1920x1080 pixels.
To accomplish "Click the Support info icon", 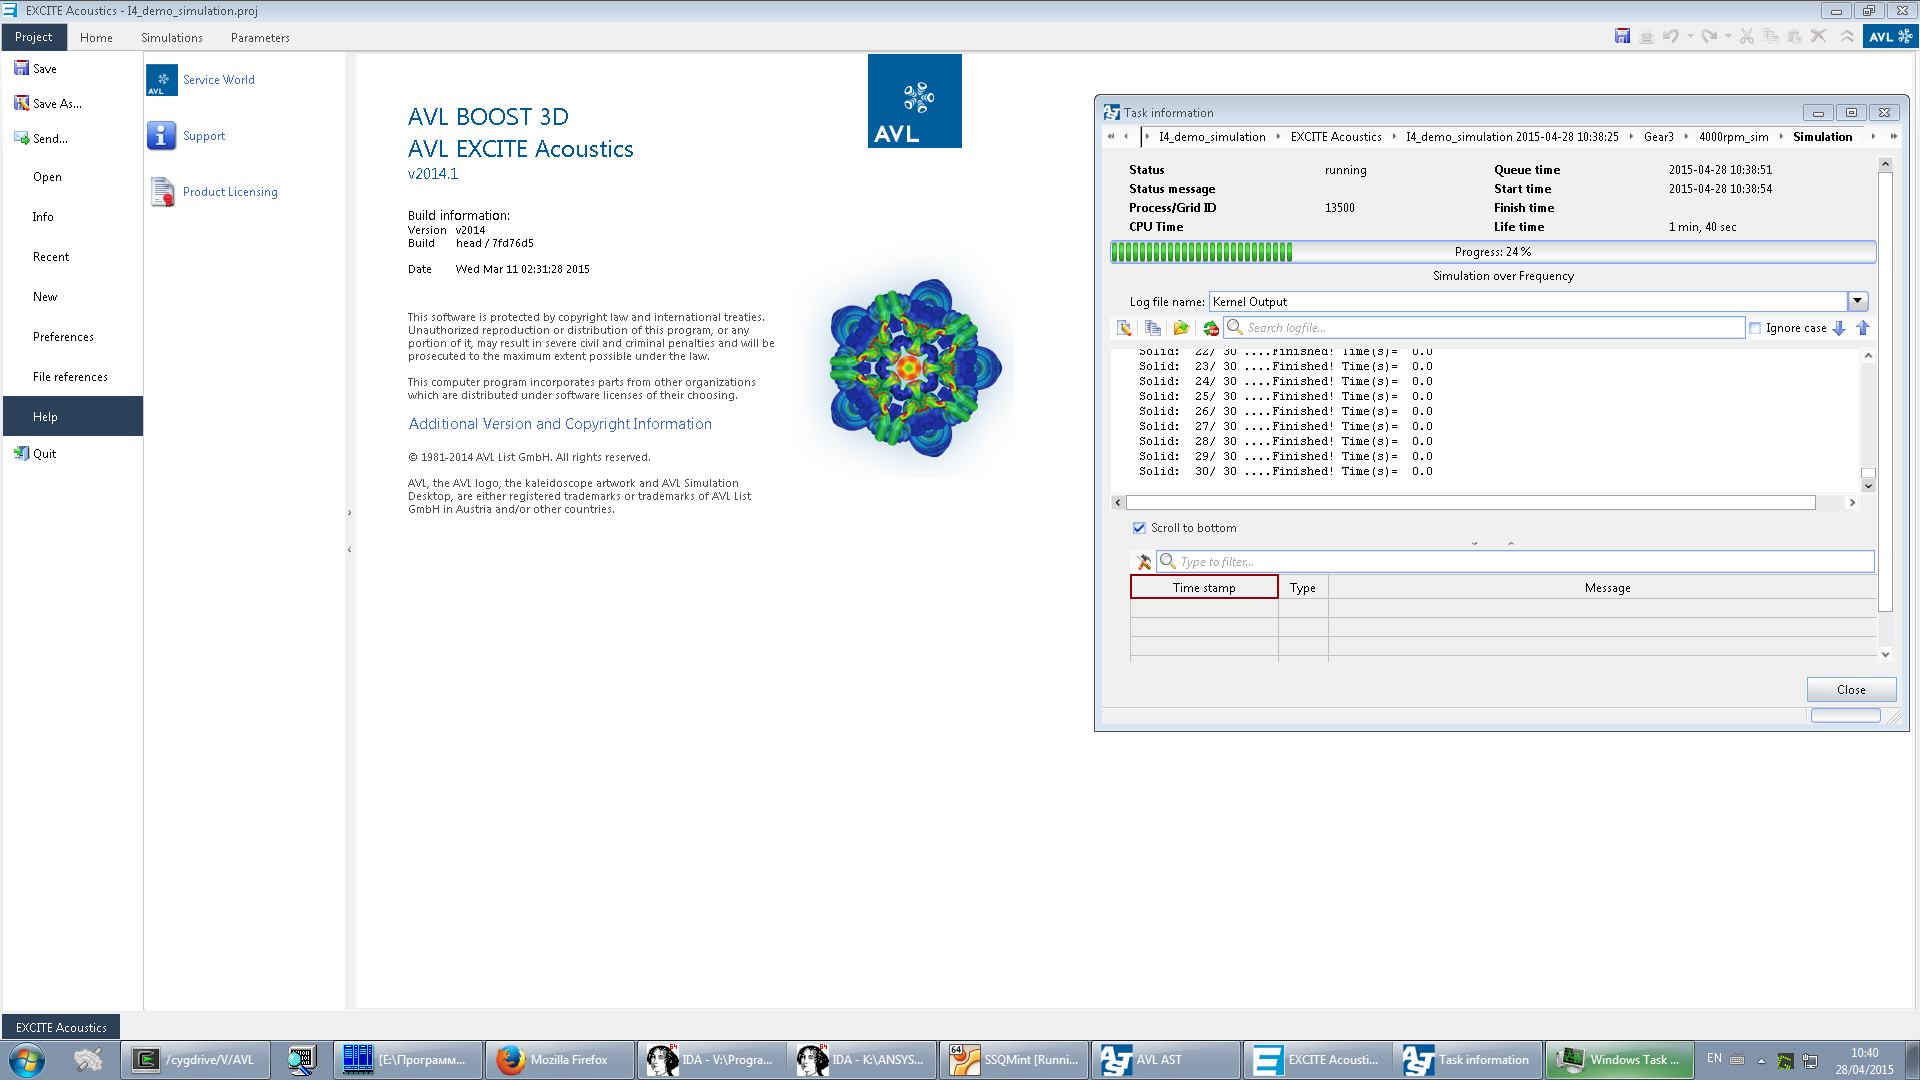I will click(162, 136).
